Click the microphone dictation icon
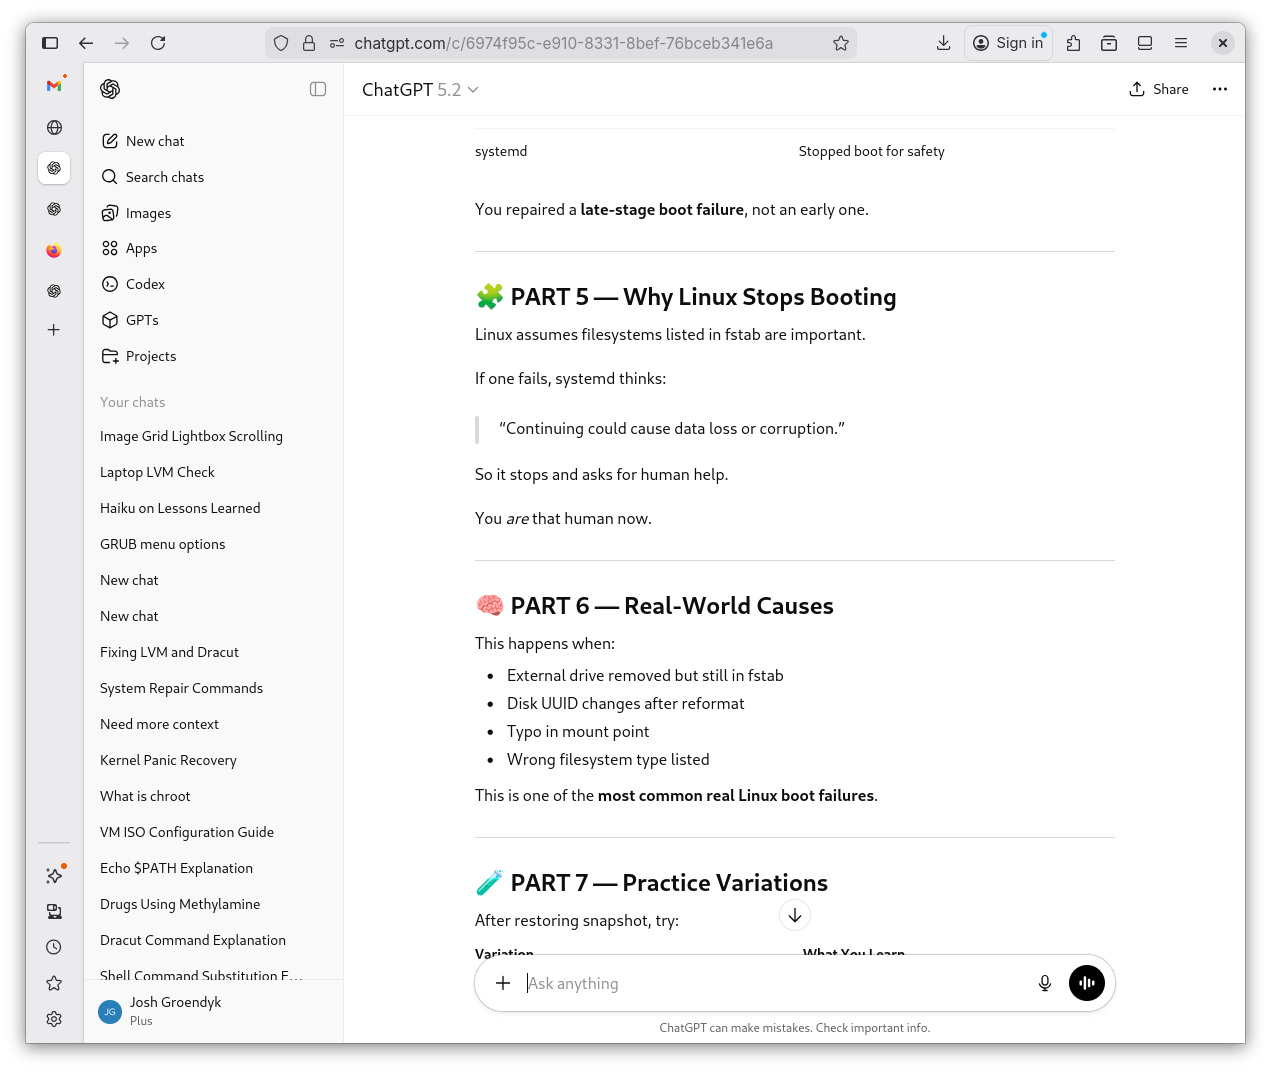The width and height of the screenshot is (1271, 1072). point(1044,983)
